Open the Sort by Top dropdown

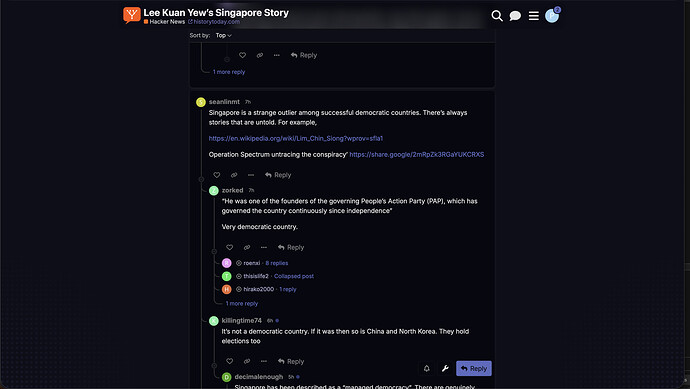224,35
